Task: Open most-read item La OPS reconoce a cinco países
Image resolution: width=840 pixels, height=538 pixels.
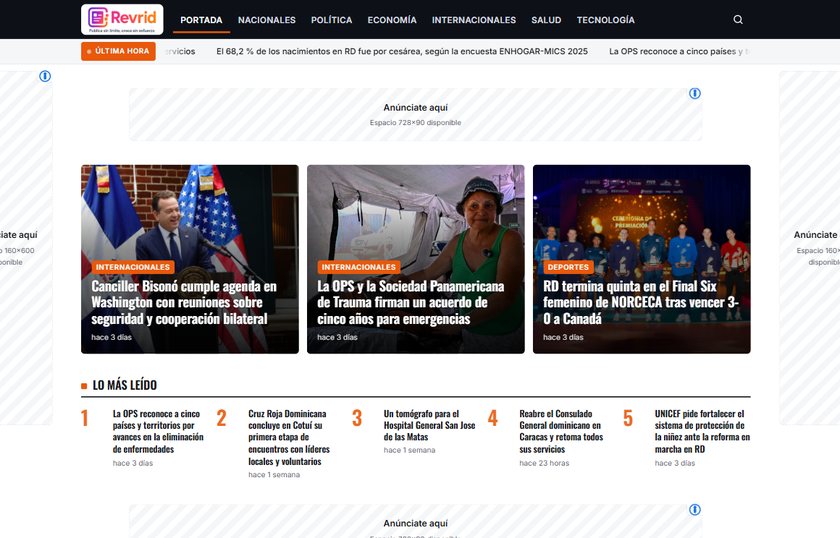Action: point(158,431)
